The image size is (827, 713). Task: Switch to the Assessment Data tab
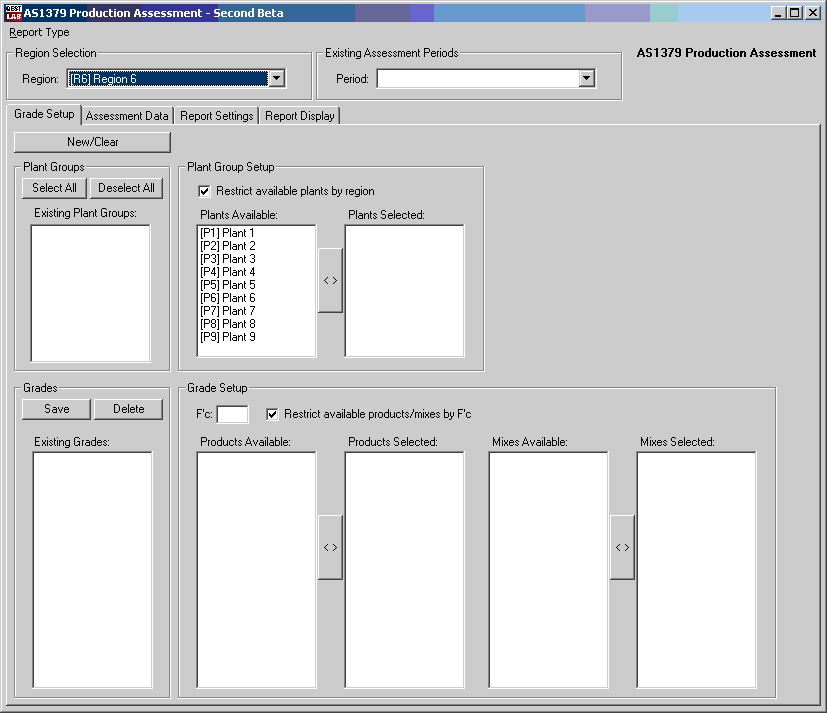pyautogui.click(x=127, y=116)
